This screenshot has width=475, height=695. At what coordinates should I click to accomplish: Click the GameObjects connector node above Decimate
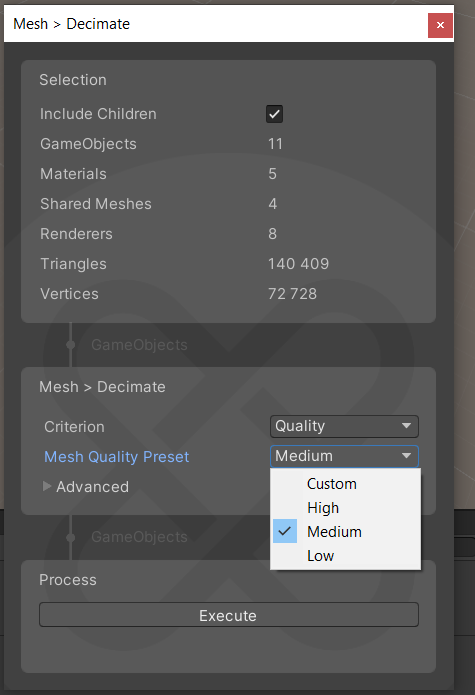coord(70,345)
